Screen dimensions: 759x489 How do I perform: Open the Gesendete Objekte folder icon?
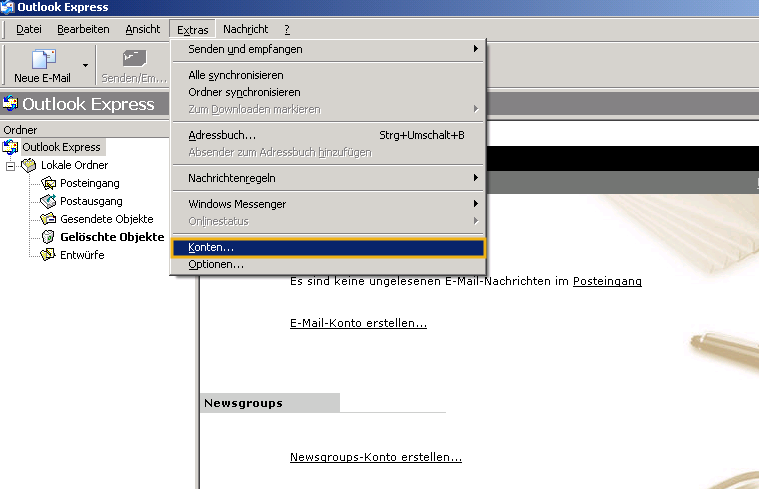(48, 219)
